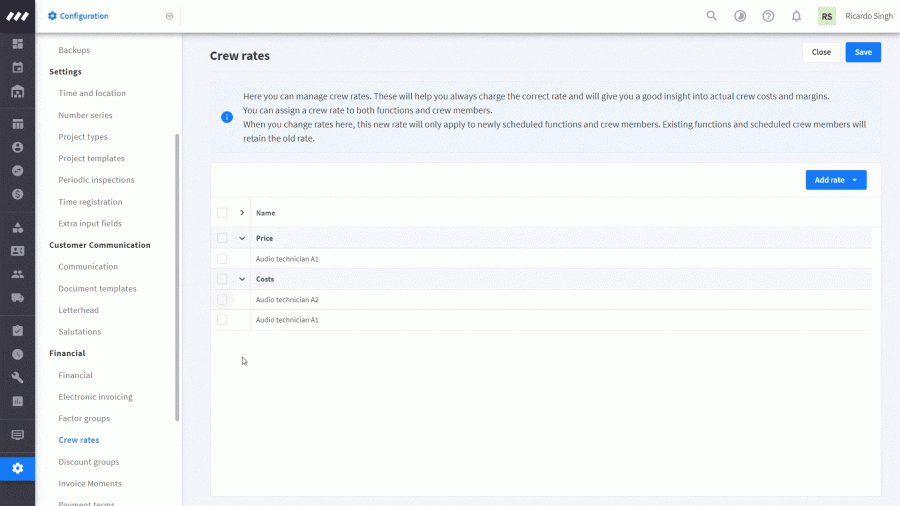Open the notifications bell
900x506 pixels.
796,16
